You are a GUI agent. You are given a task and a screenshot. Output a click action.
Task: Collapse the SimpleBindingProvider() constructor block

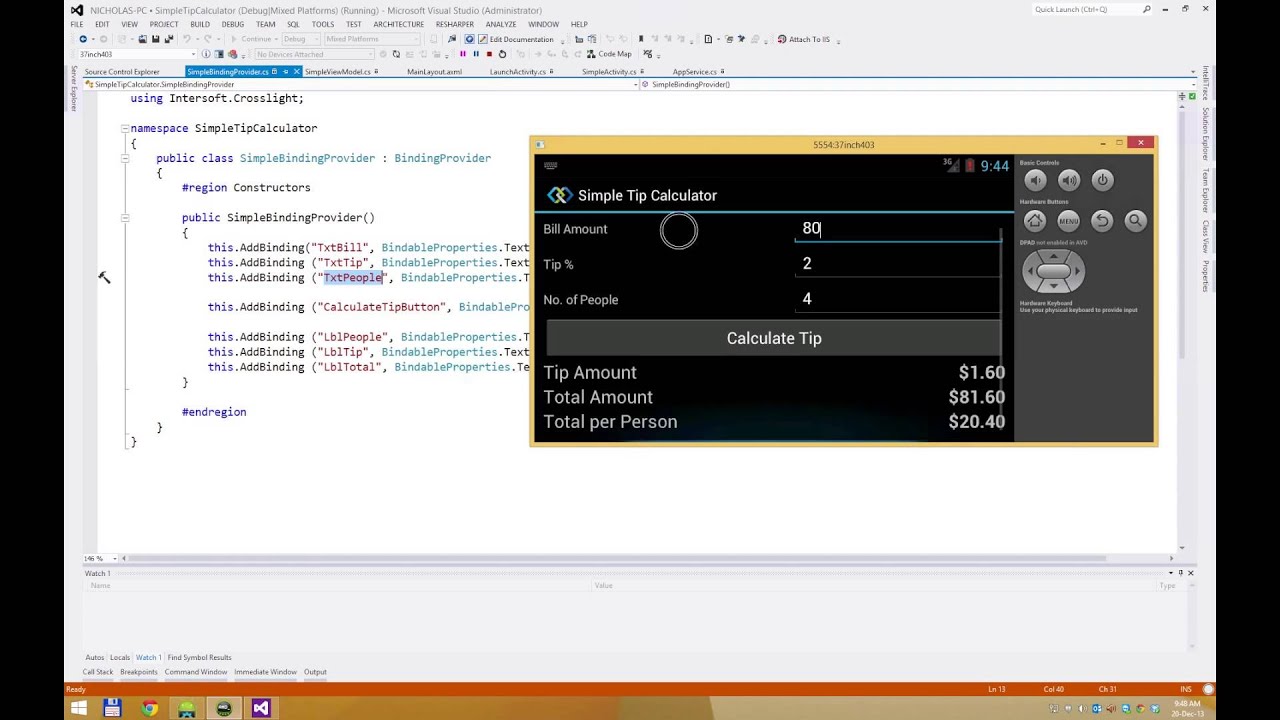pyautogui.click(x=125, y=217)
